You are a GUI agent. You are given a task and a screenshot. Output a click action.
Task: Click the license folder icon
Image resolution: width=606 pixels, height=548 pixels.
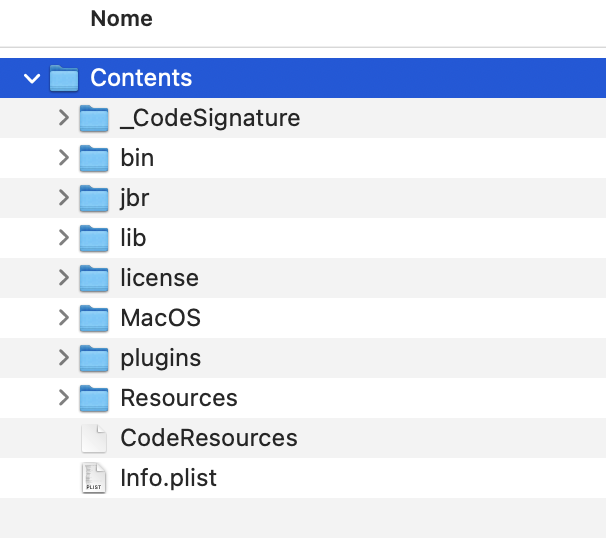[93, 278]
